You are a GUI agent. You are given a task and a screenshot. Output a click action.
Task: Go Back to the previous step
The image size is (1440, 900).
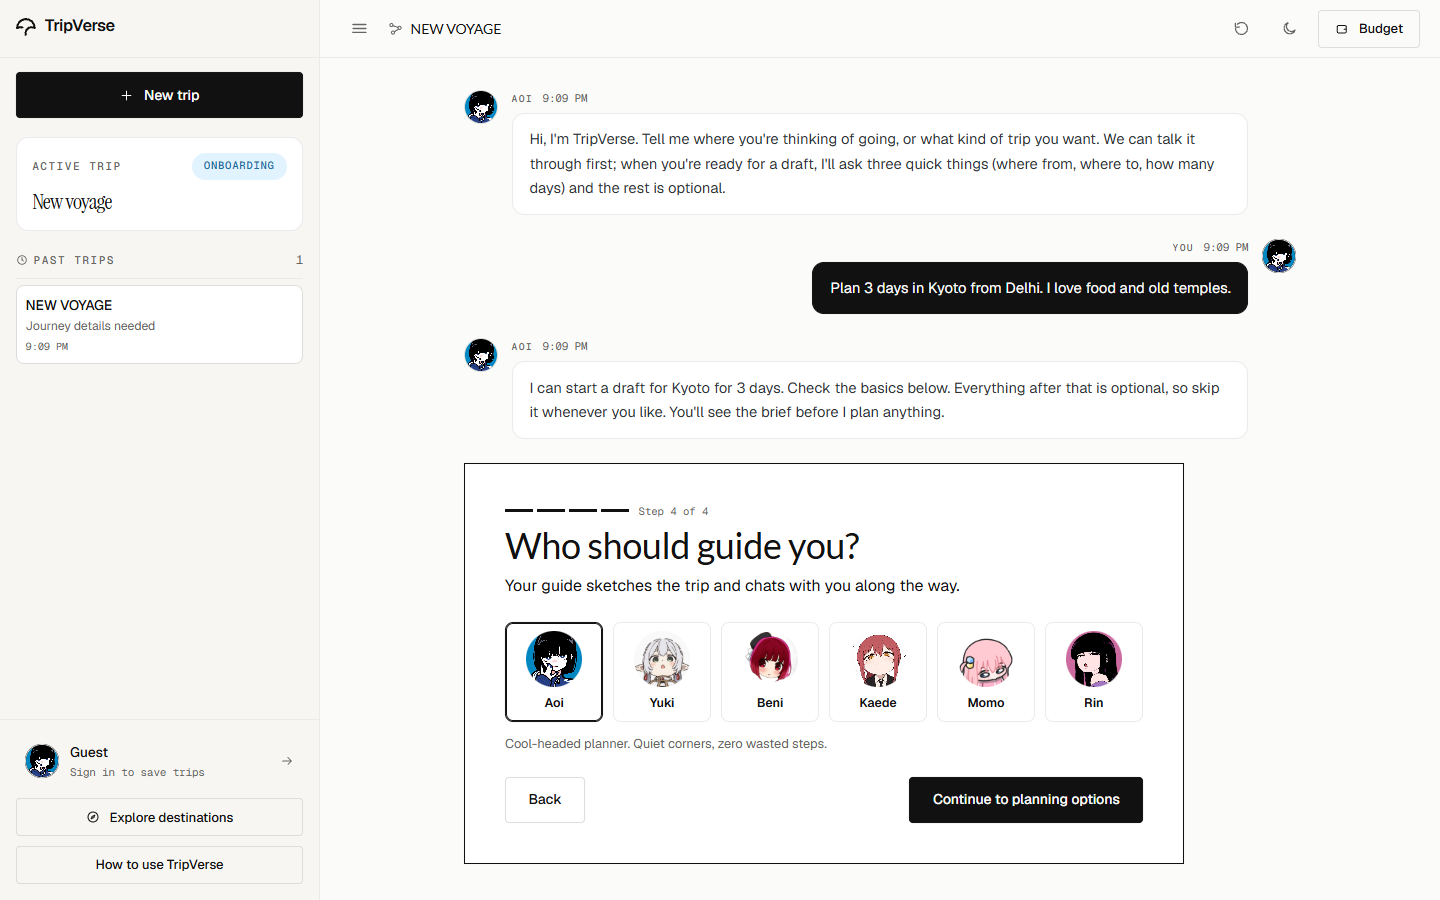[545, 800]
